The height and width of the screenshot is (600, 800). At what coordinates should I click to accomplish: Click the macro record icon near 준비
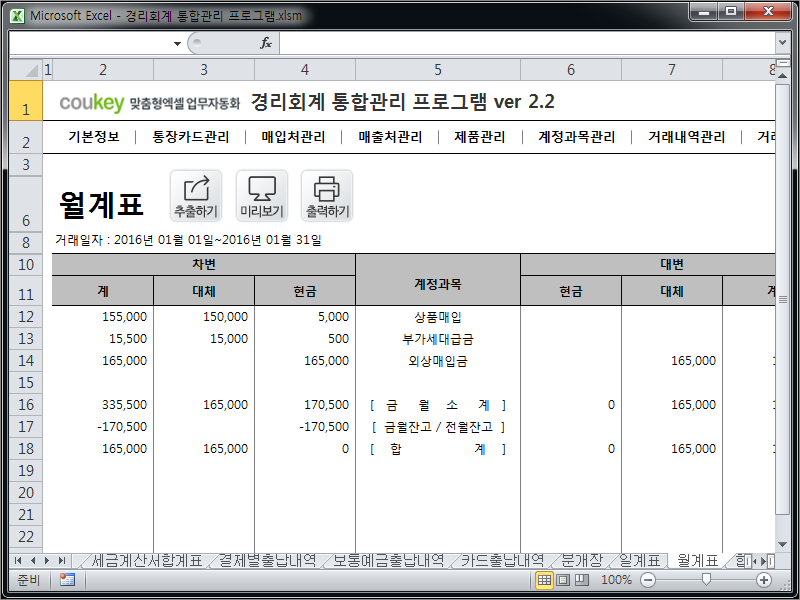tap(66, 581)
